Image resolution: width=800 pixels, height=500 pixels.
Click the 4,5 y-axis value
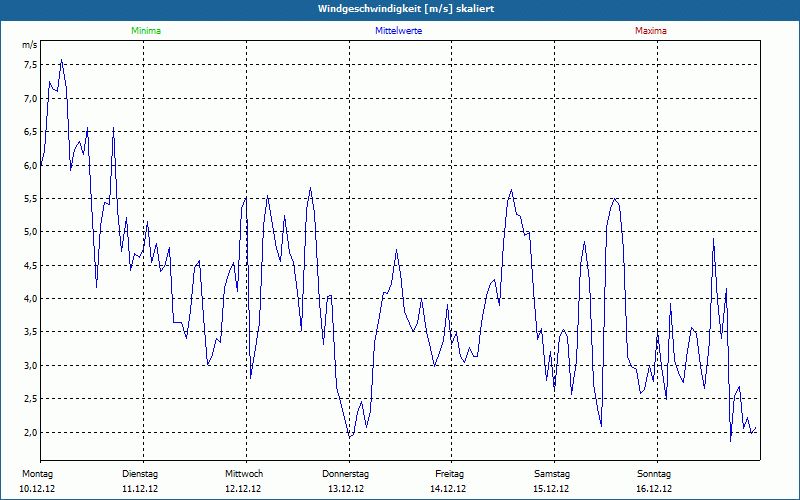[30, 265]
